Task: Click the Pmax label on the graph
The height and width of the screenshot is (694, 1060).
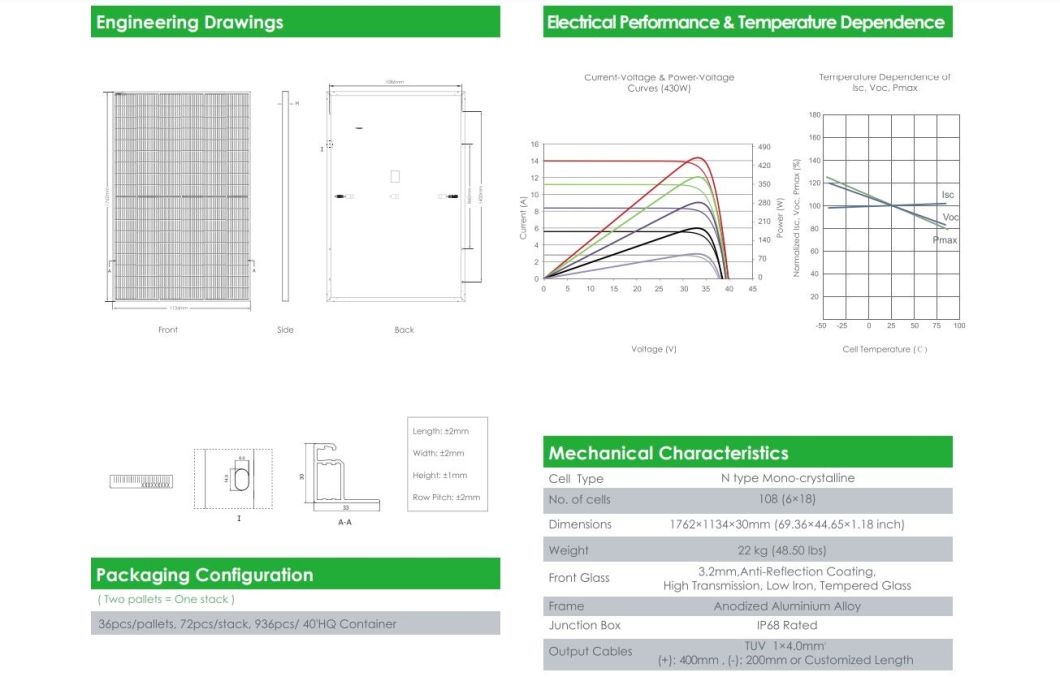Action: click(x=946, y=241)
